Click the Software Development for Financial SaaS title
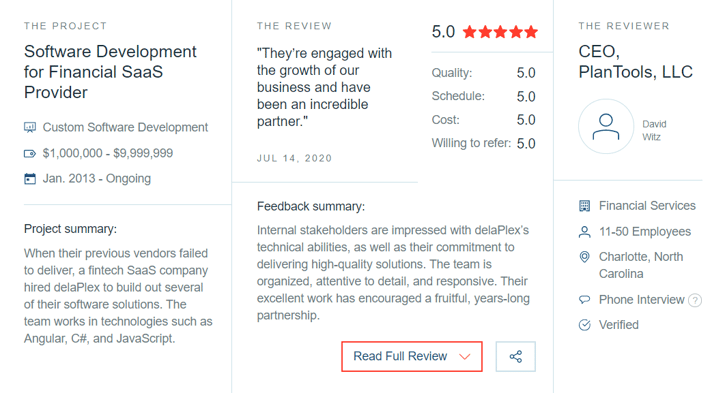The width and height of the screenshot is (725, 393). tap(110, 72)
